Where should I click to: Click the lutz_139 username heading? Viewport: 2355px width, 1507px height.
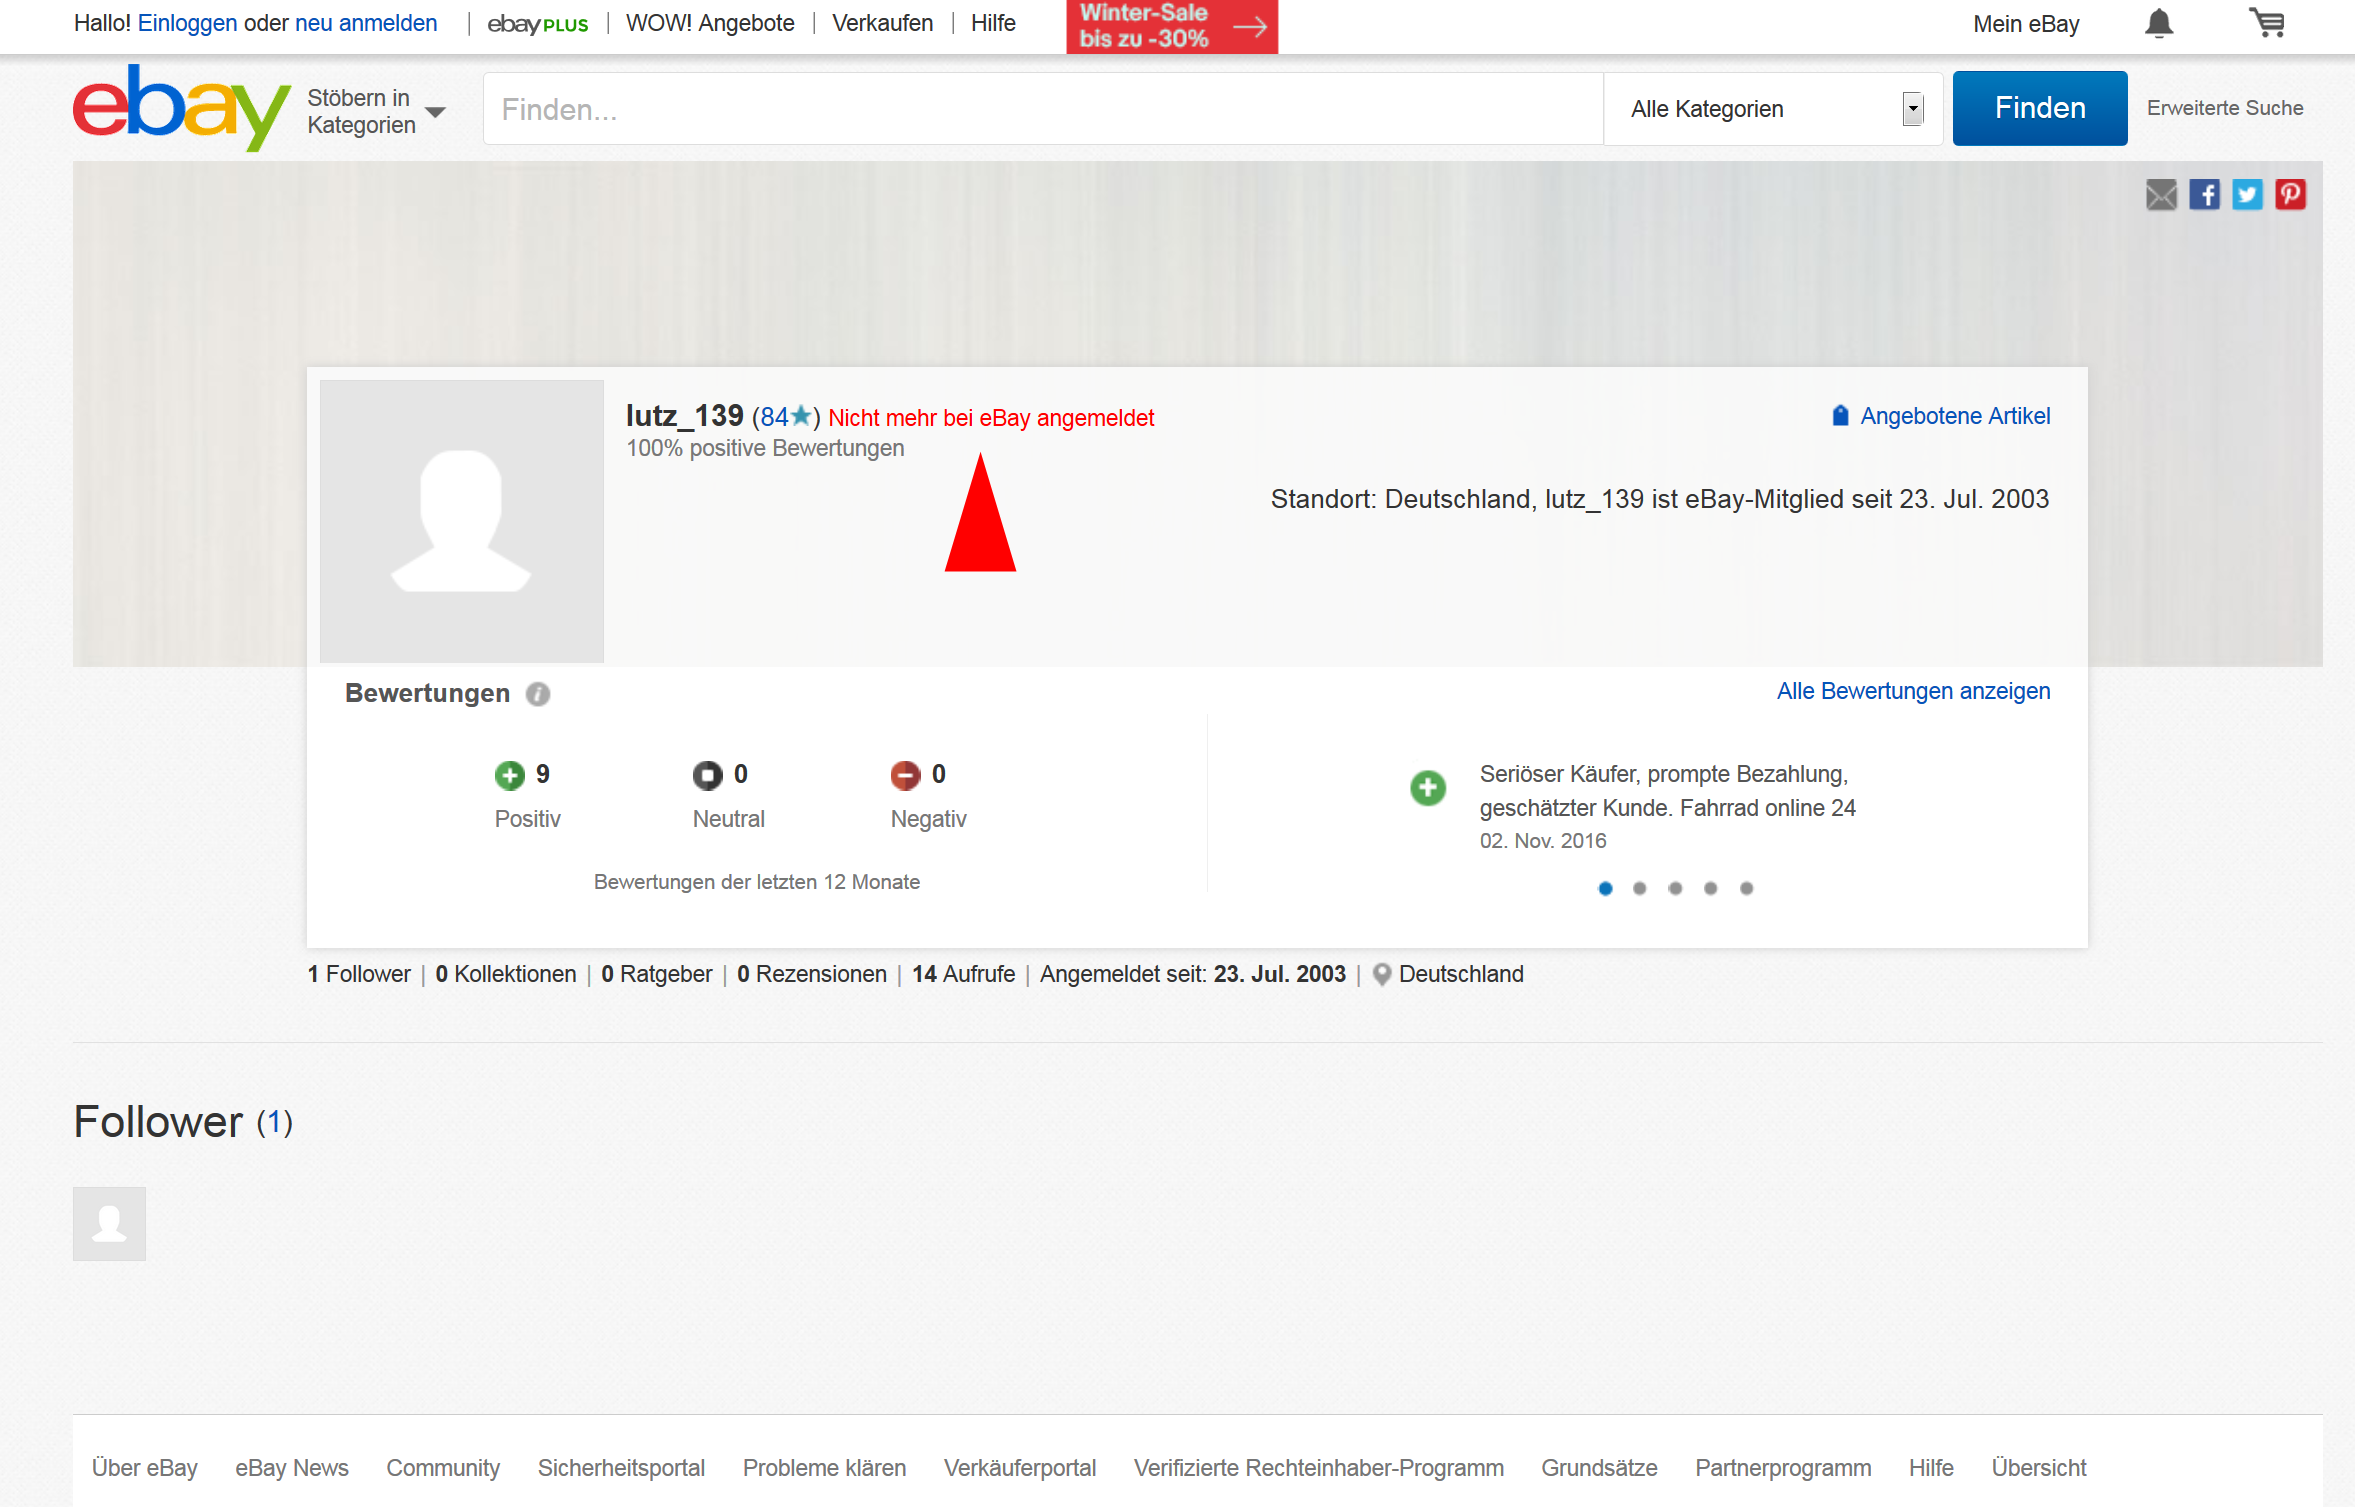point(684,415)
